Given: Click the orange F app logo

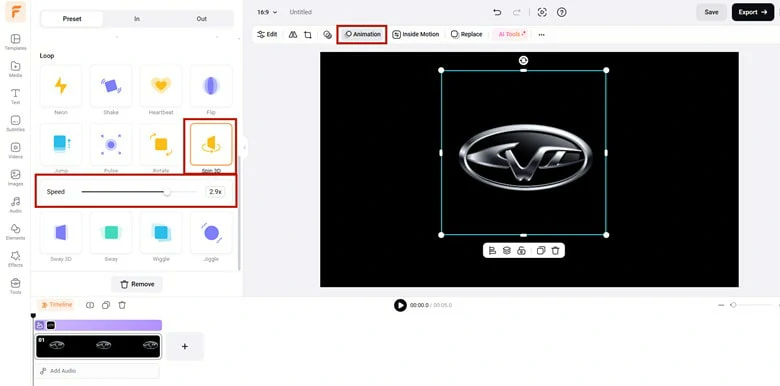Looking at the screenshot, I should click(x=15, y=12).
